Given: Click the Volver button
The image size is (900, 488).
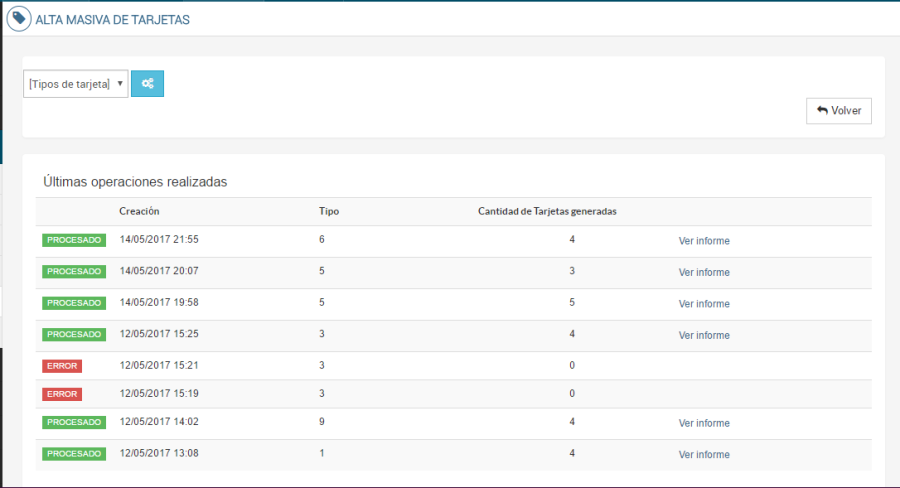Looking at the screenshot, I should coord(839,111).
